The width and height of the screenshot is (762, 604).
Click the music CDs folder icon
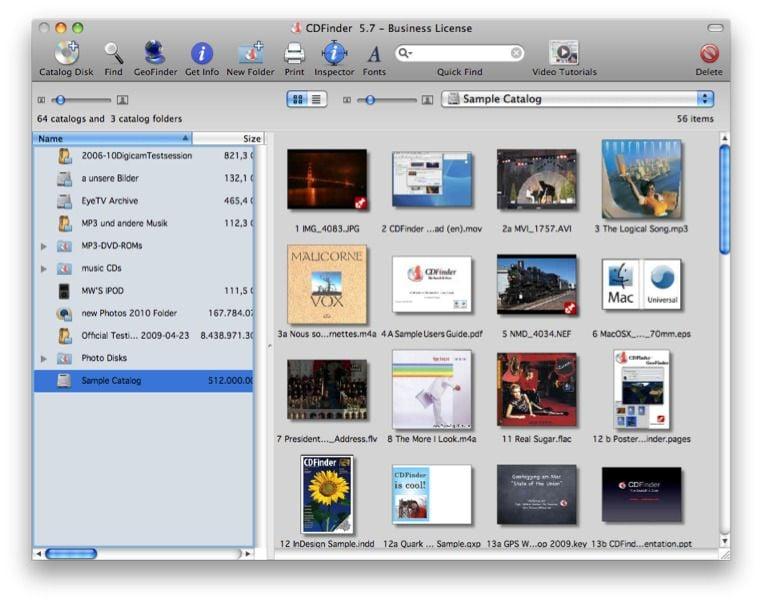[x=64, y=269]
